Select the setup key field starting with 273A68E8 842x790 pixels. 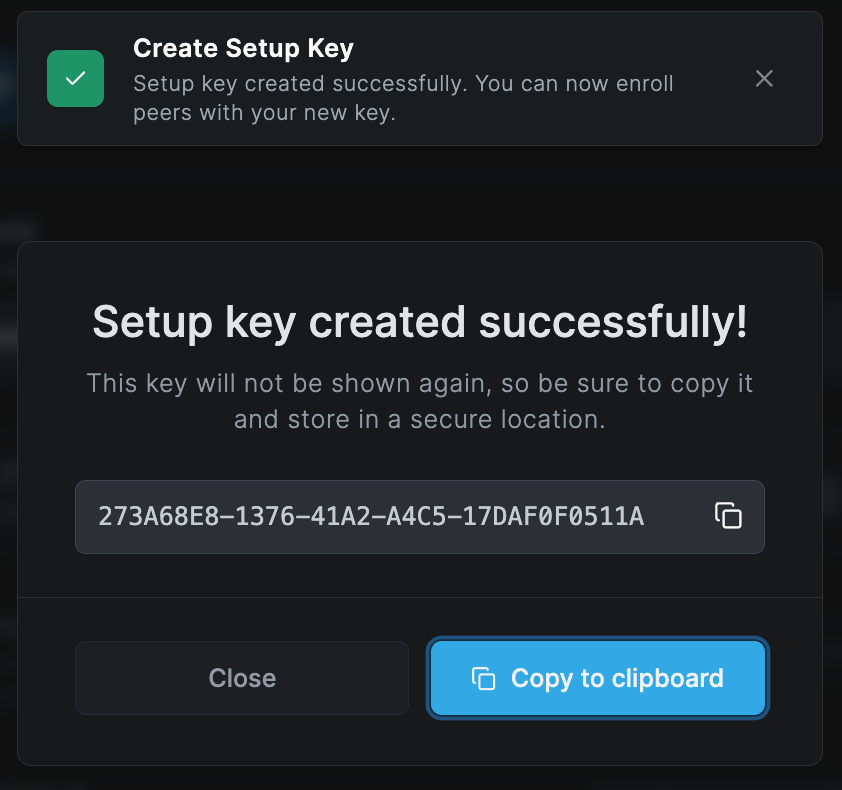pos(420,517)
